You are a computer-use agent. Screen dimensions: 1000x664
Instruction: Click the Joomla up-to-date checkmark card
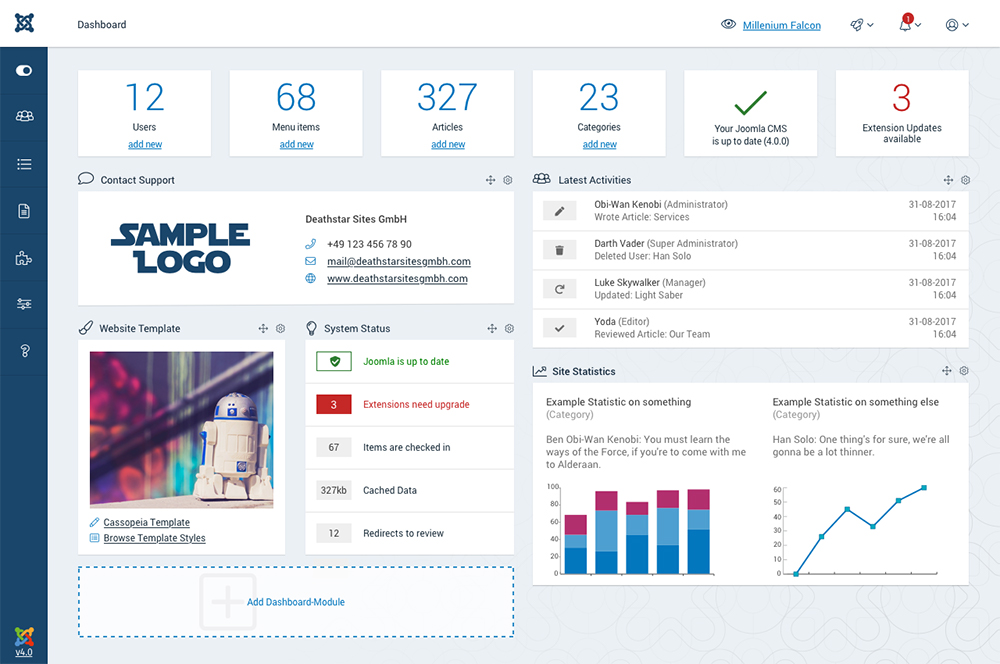point(751,113)
